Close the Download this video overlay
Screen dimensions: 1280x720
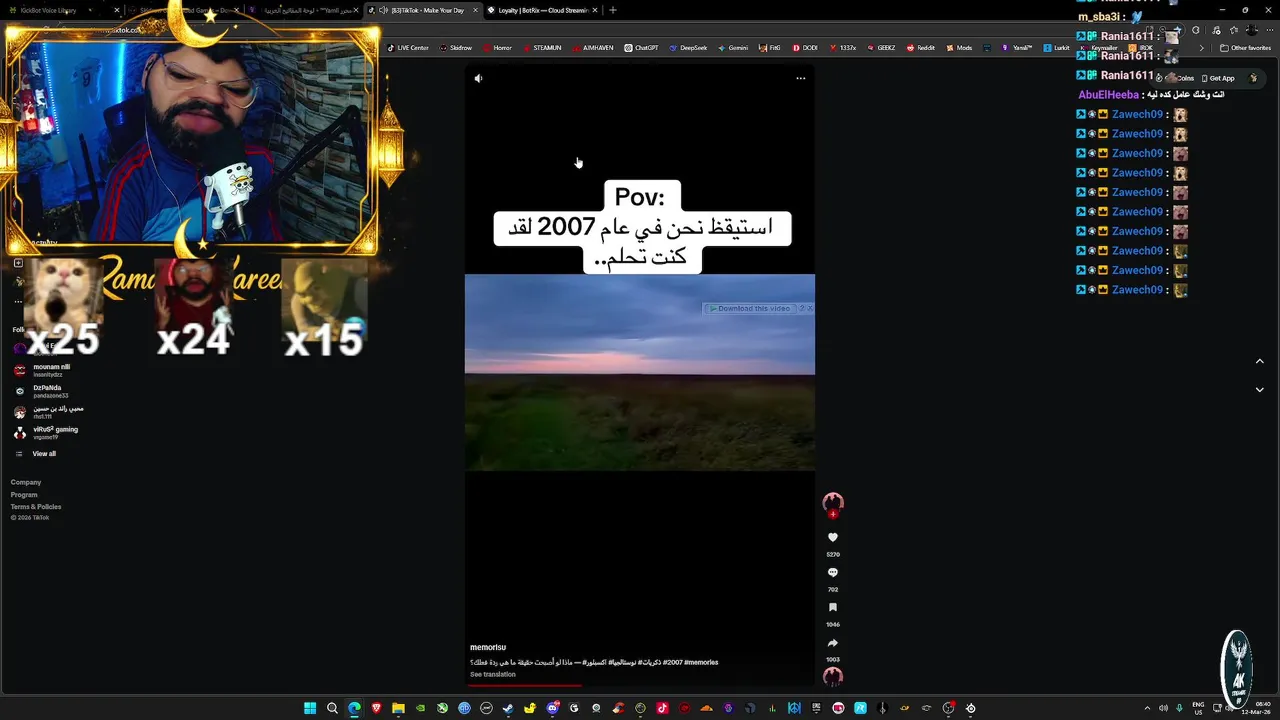click(810, 308)
